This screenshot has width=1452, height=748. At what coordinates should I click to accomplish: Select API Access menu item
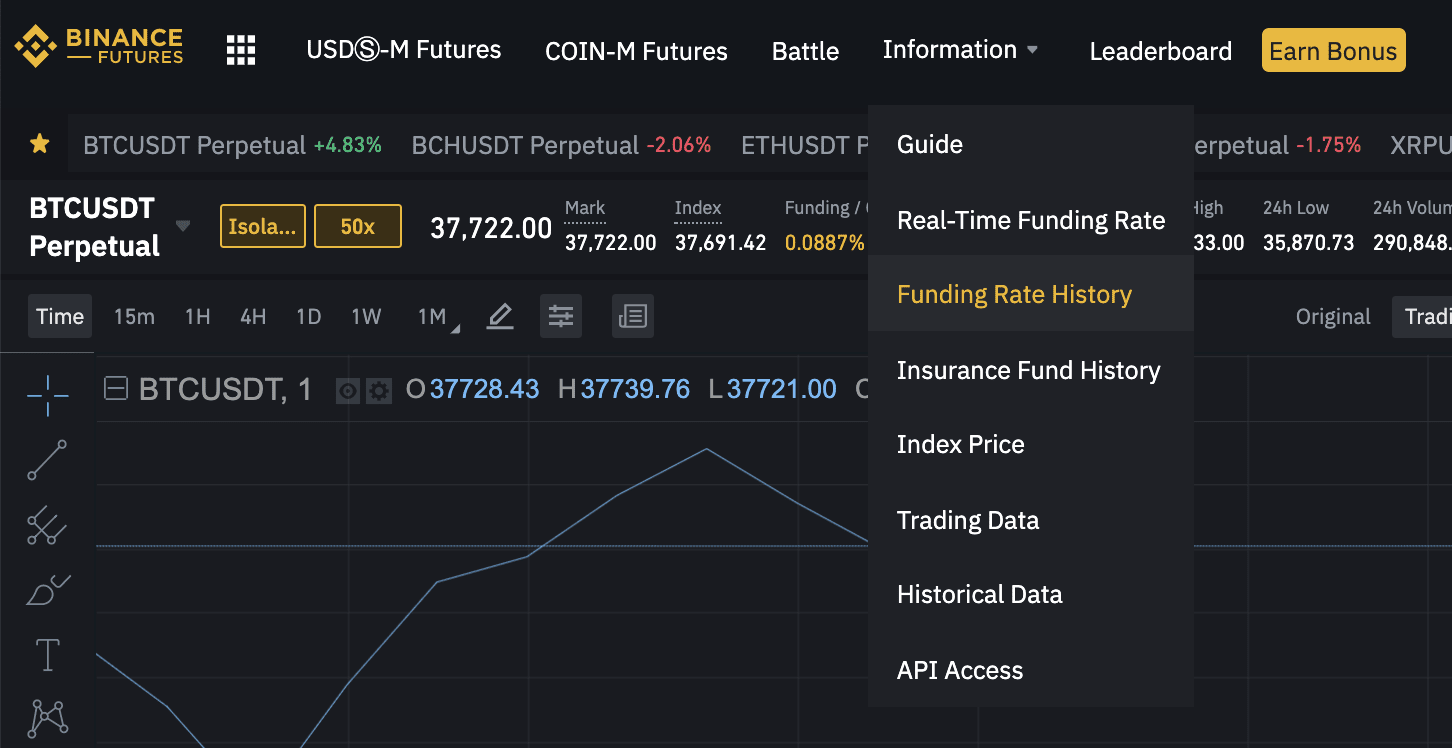tap(1031, 670)
